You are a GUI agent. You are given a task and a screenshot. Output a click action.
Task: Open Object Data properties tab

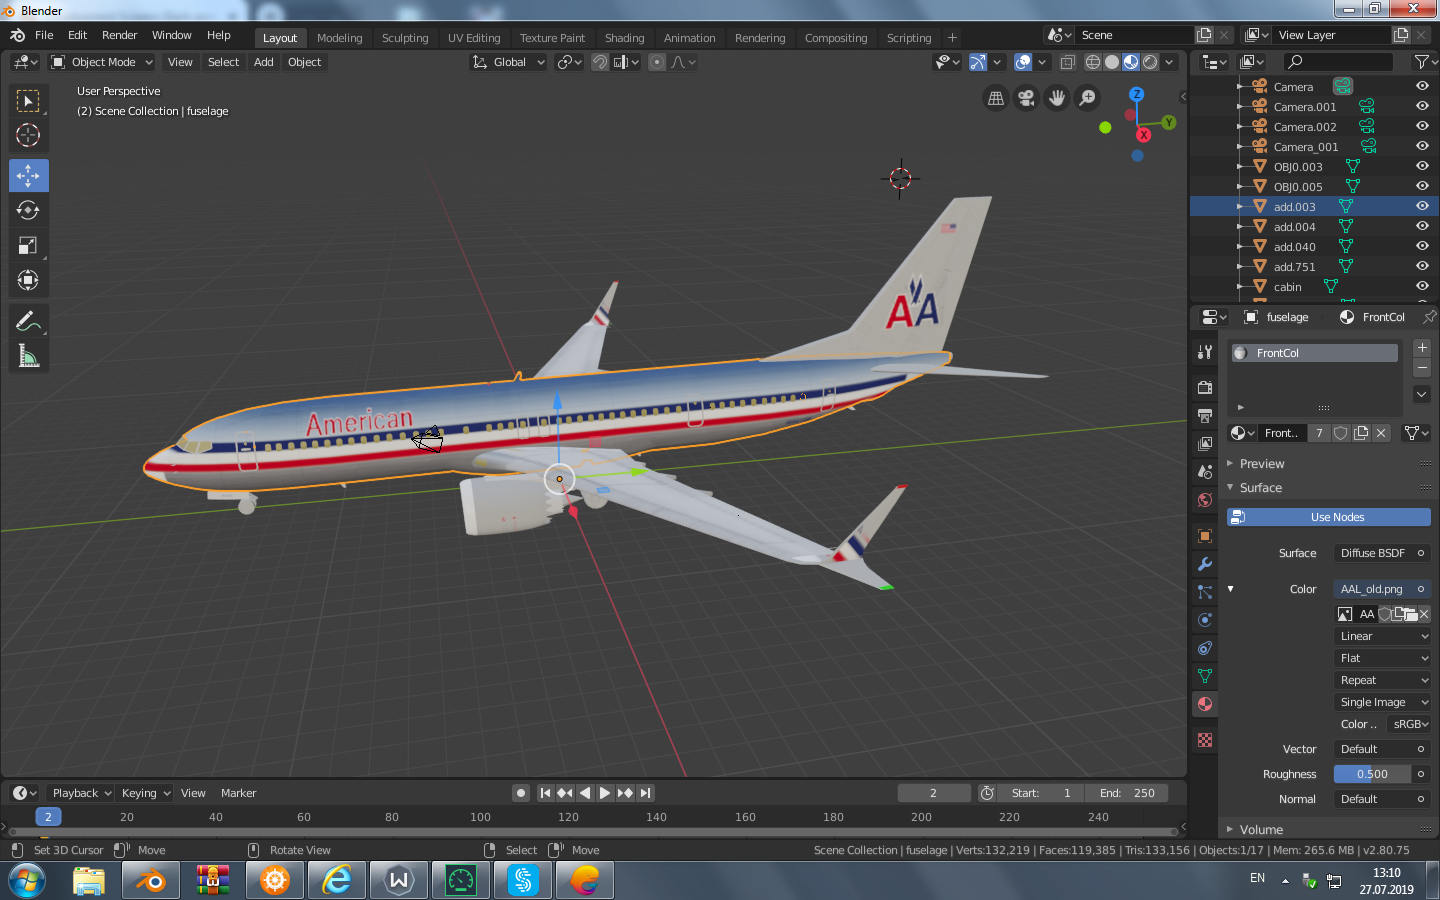point(1205,676)
